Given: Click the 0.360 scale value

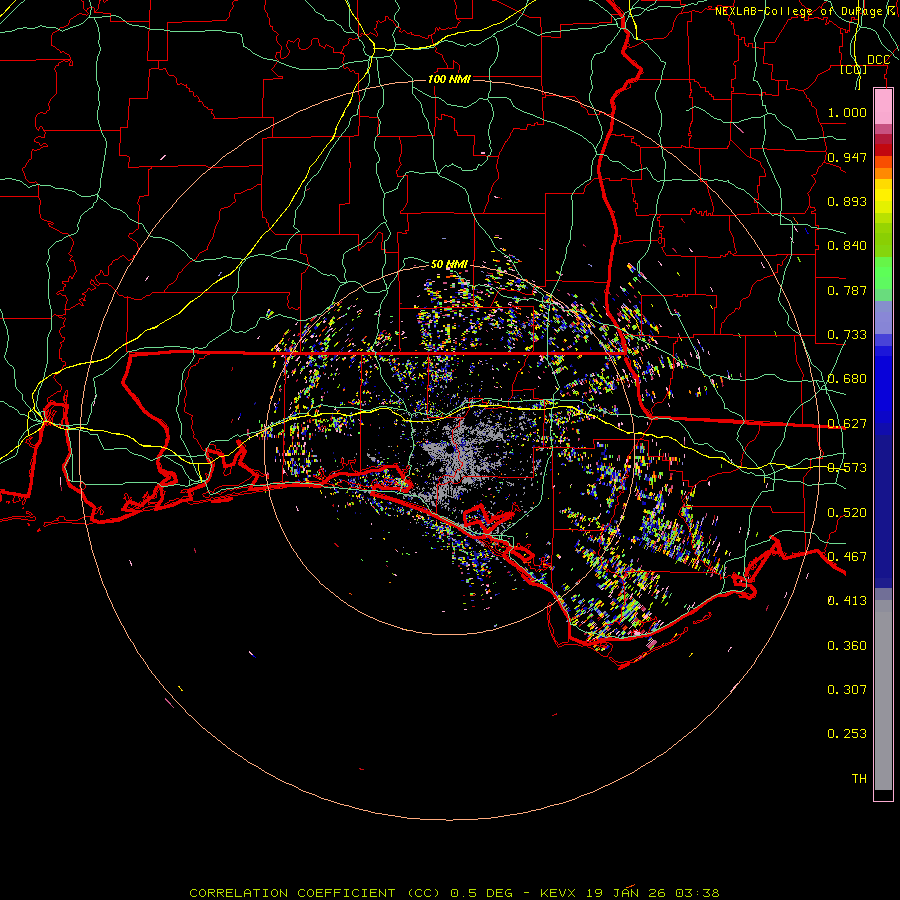Looking at the screenshot, I should click(847, 646).
